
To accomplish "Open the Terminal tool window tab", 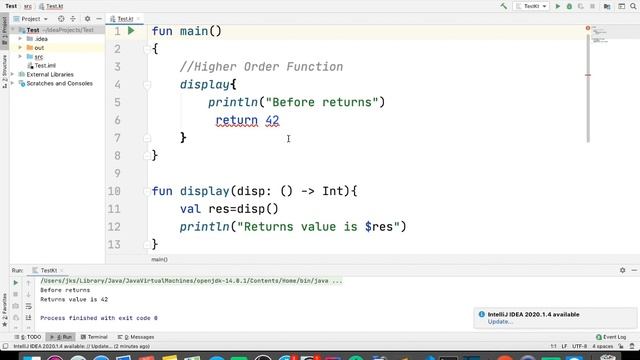I will 94,337.
